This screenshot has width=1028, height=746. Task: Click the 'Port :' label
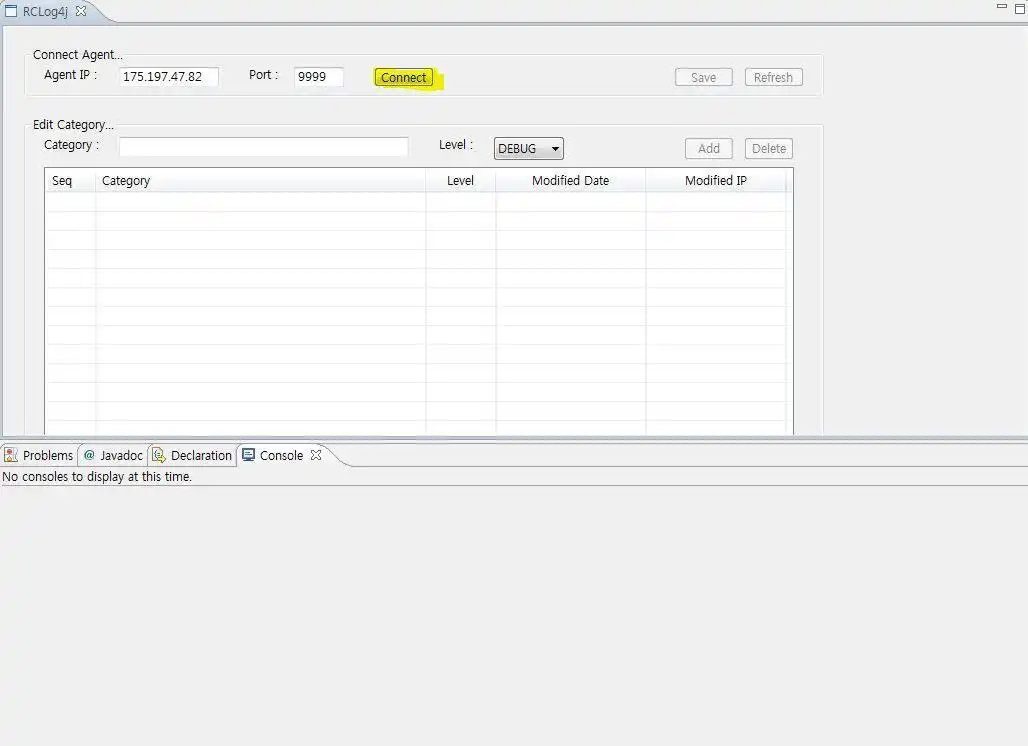click(264, 75)
